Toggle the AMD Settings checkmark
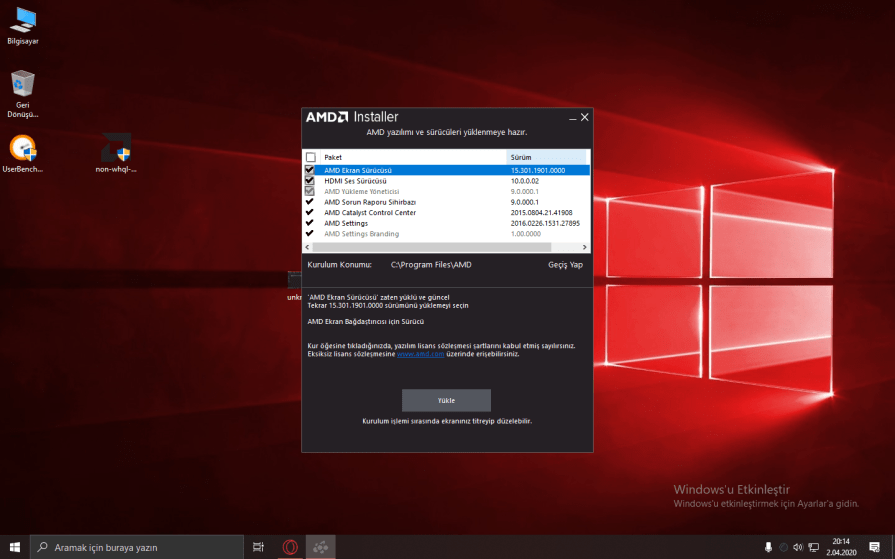This screenshot has height=559, width=895. pos(309,223)
